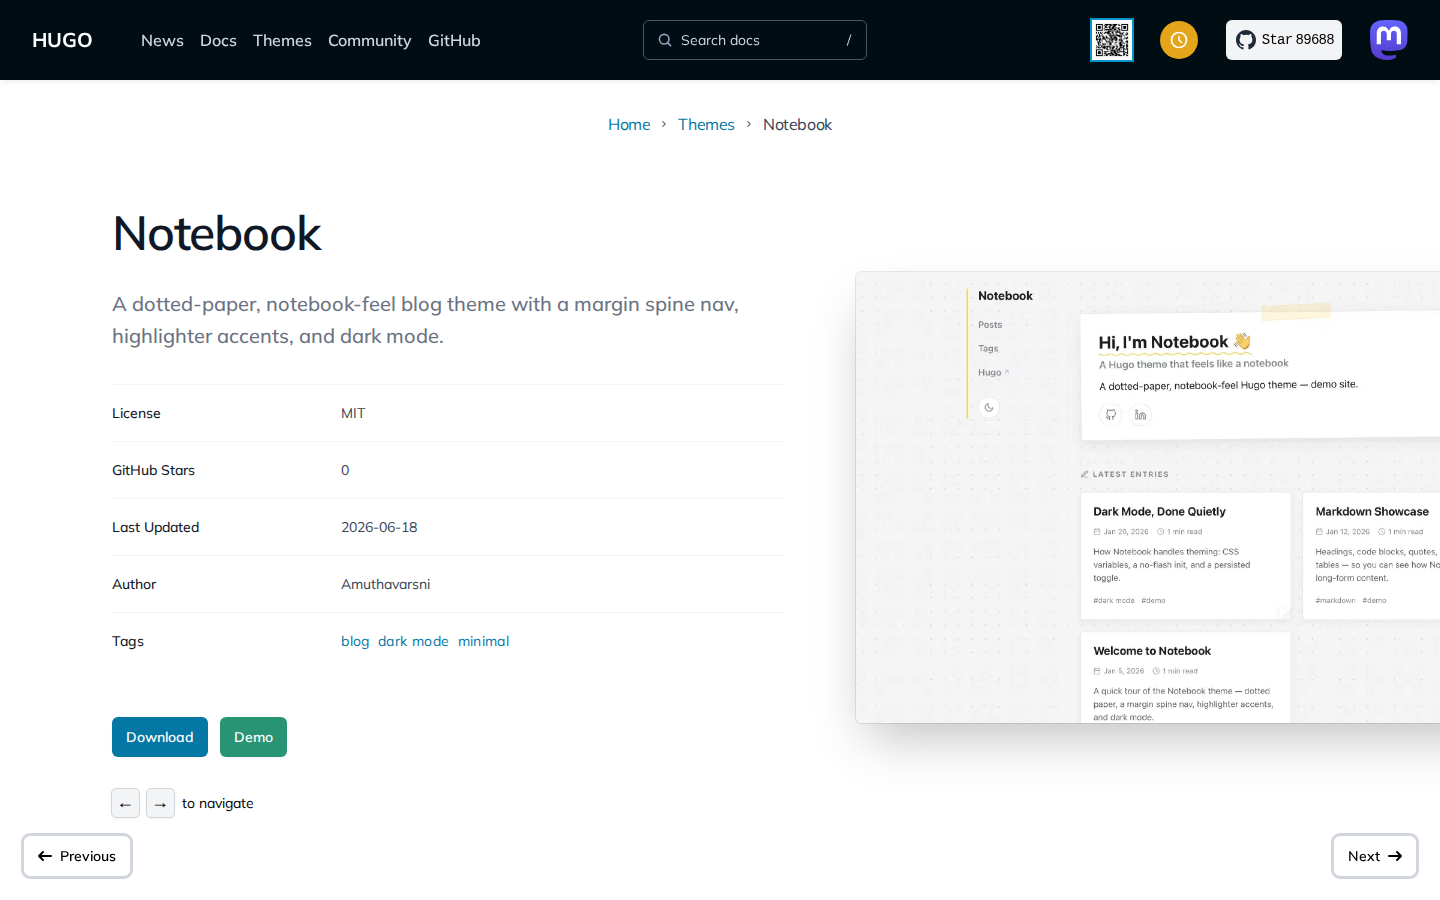Open the Community menu item
Image resolution: width=1440 pixels, height=900 pixels.
(369, 40)
